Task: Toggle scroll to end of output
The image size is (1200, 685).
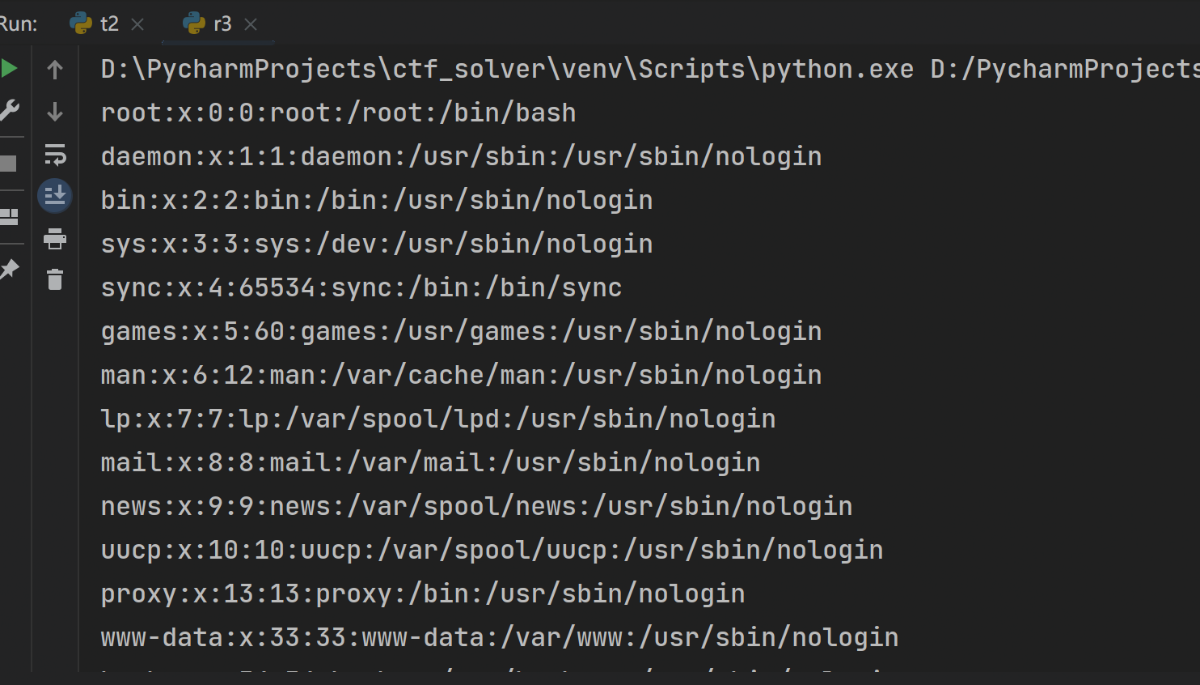Action: (55, 196)
